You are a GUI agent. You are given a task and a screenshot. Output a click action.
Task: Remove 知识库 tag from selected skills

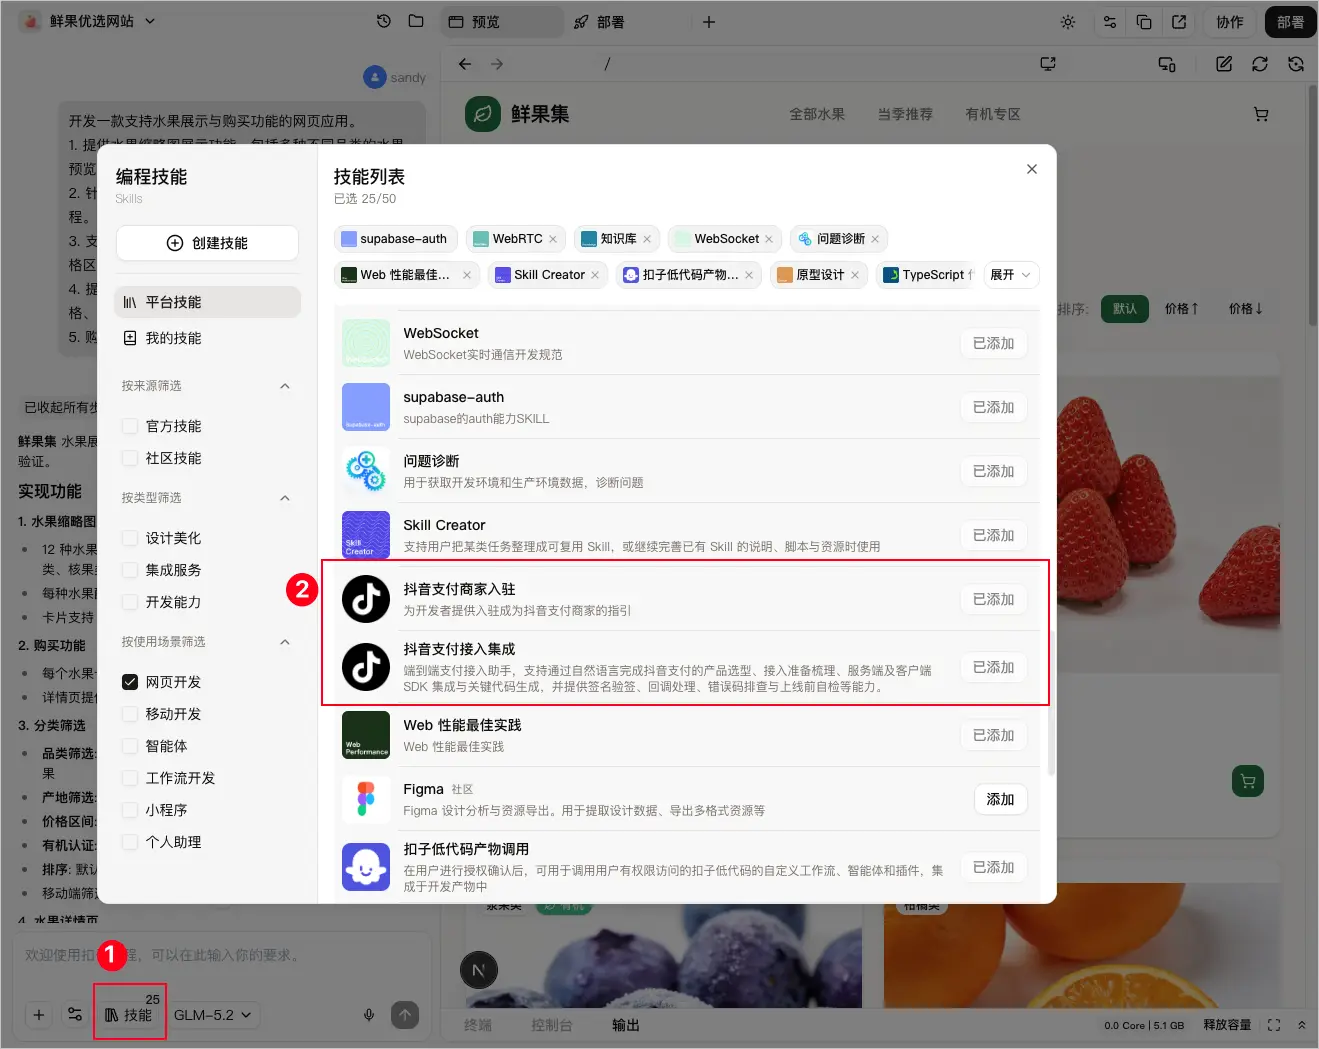647,239
